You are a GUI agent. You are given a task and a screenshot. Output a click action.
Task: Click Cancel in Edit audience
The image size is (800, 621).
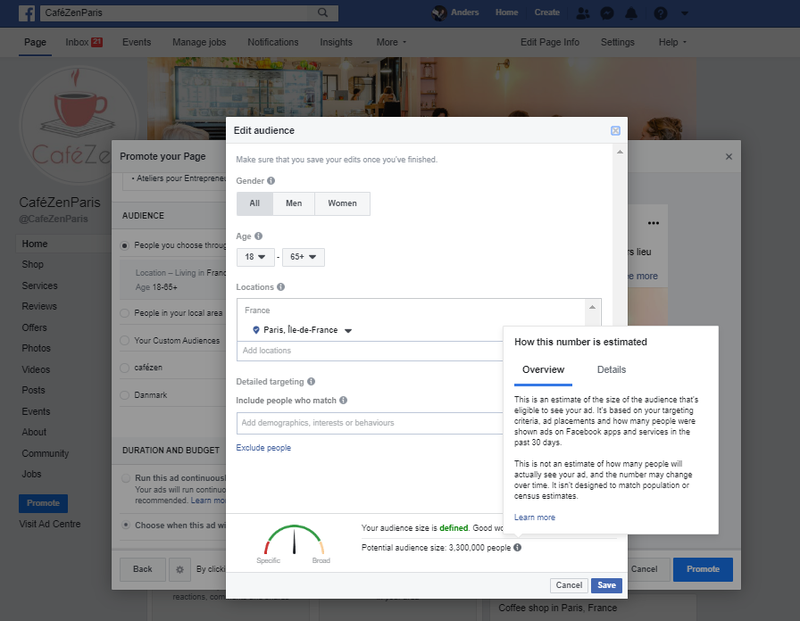[x=569, y=585]
